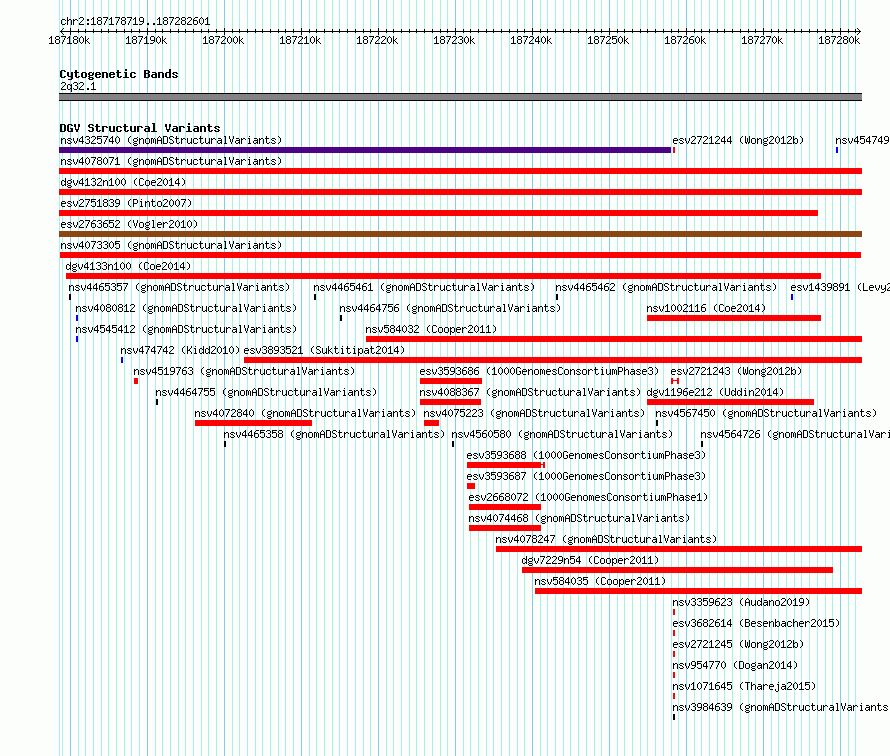
Task: Click esv3593687 1000Genomes Phase3 label
Action: point(586,476)
